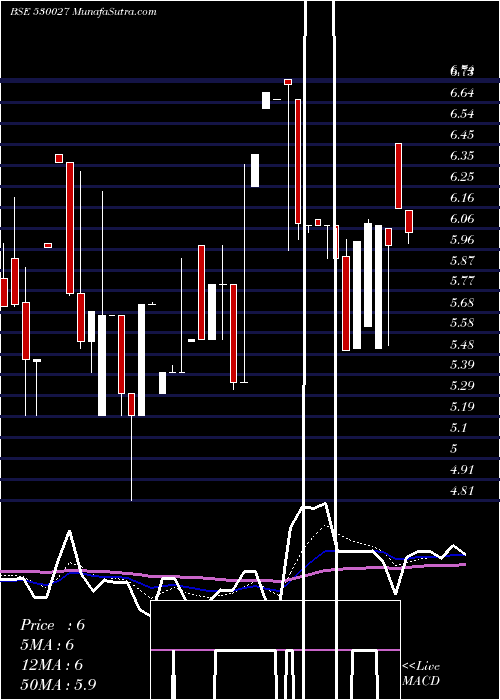Click the 5.48 price axis label
Screen dimensions: 500x700
462,345
